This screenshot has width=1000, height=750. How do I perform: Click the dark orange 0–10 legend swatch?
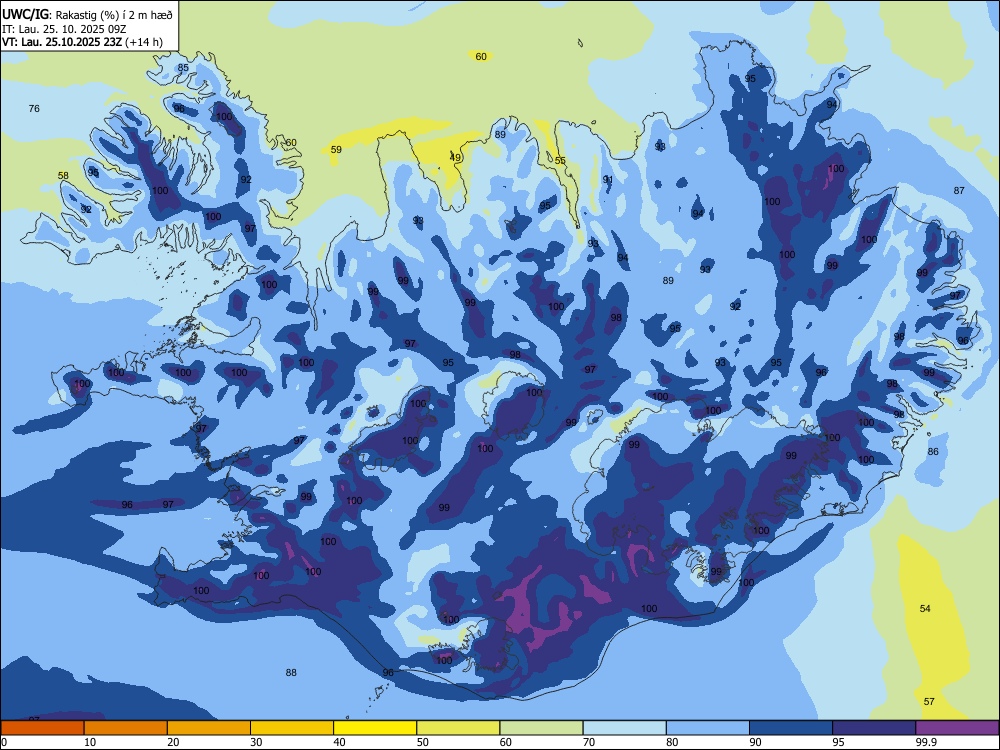pos(42,728)
